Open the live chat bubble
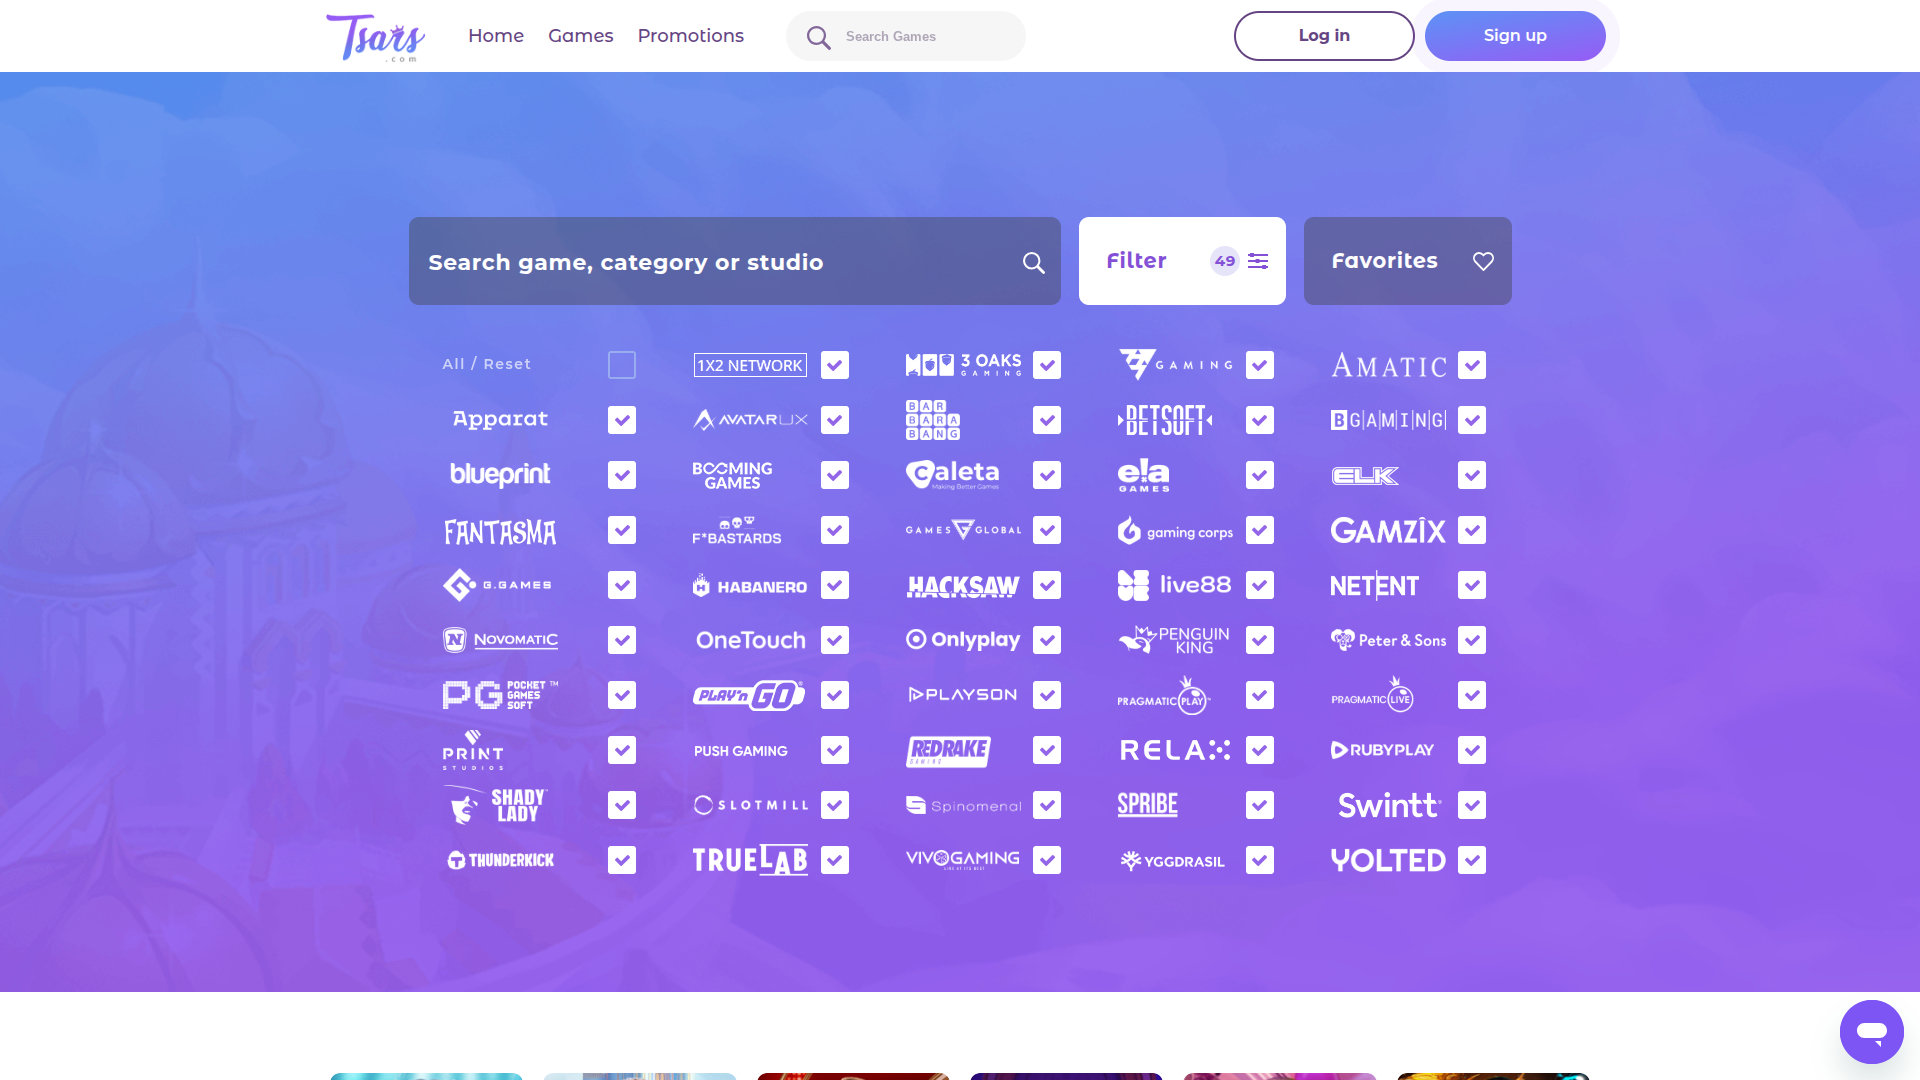The height and width of the screenshot is (1080, 1920). [x=1871, y=1031]
